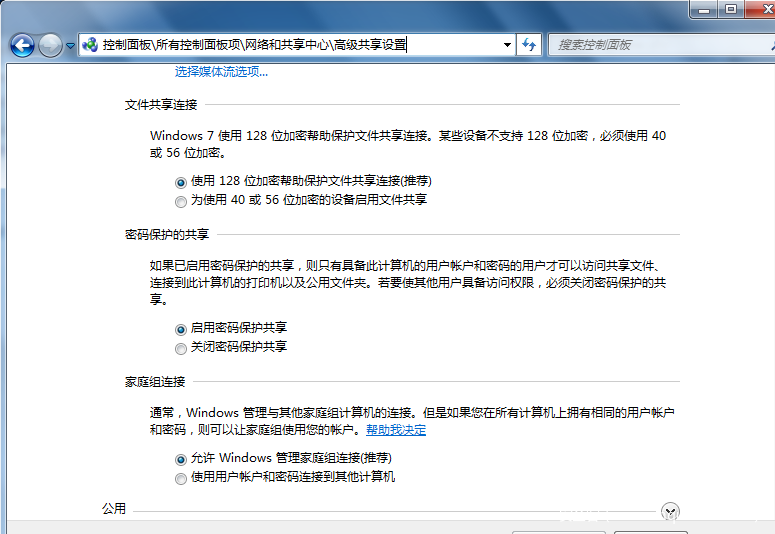Minimize the control panel window
The width and height of the screenshot is (775, 534).
pyautogui.click(x=704, y=9)
